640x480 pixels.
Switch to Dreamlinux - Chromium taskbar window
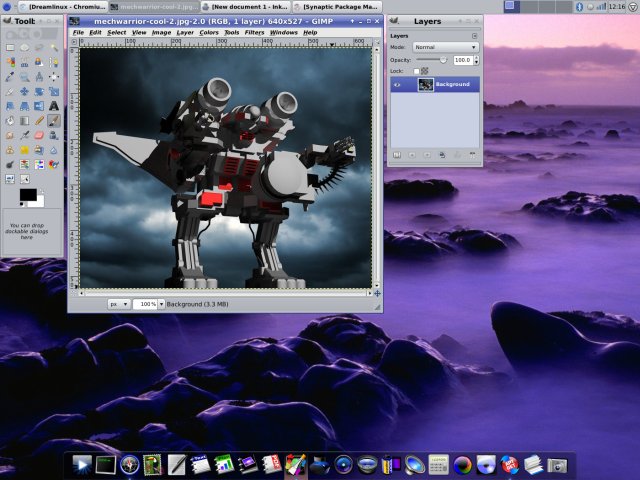click(63, 7)
